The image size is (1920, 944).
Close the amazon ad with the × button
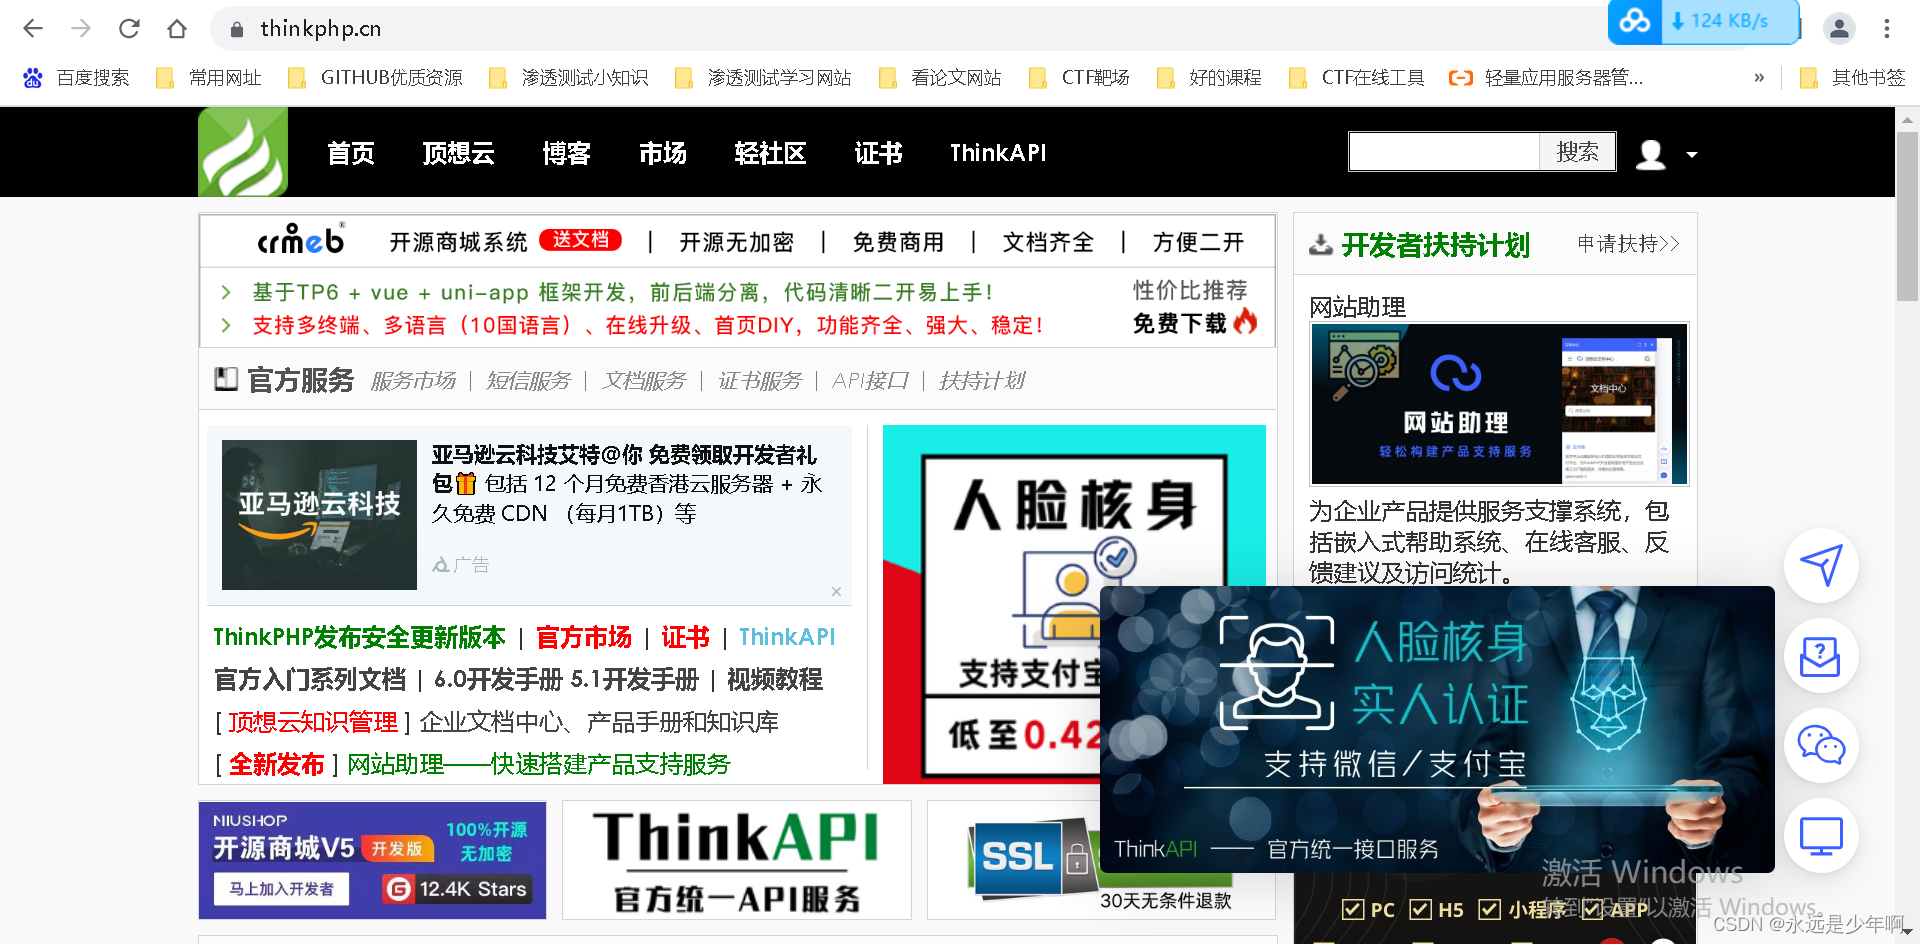click(836, 591)
